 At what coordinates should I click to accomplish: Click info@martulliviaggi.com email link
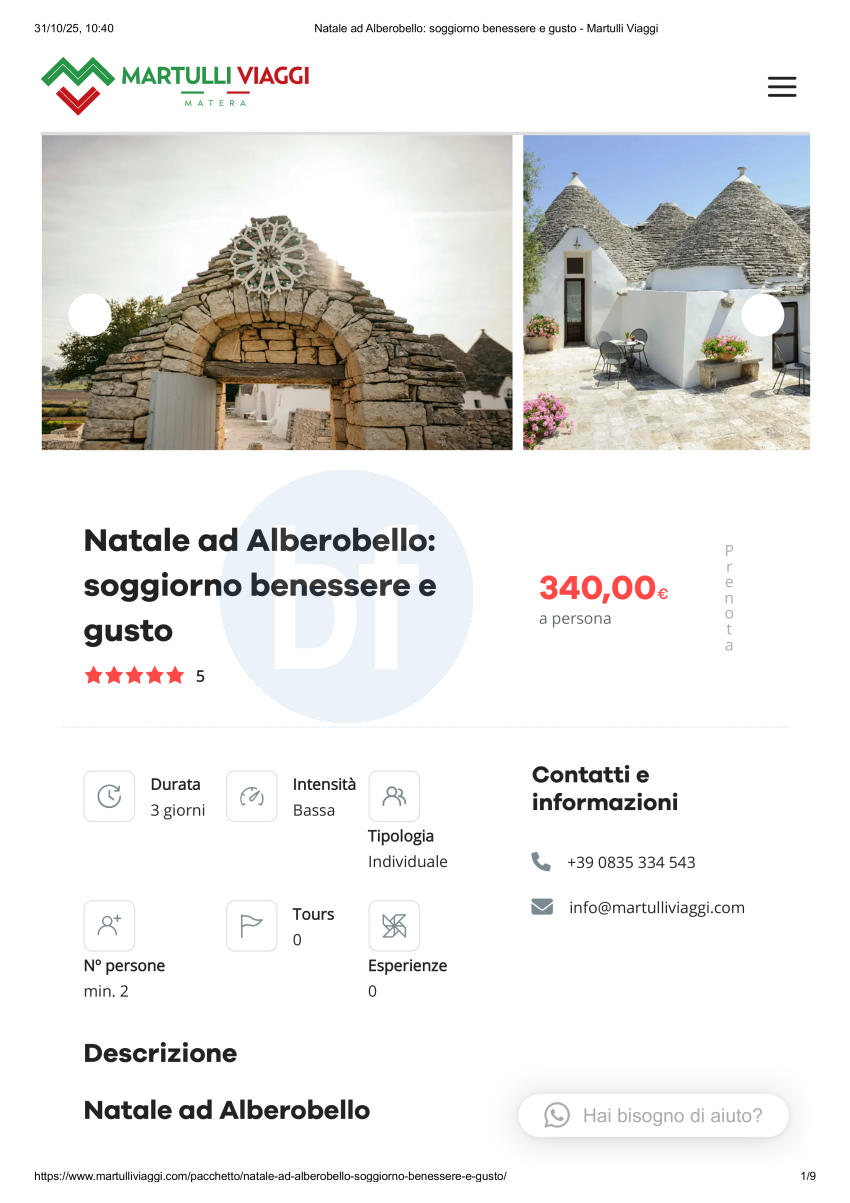coord(657,908)
